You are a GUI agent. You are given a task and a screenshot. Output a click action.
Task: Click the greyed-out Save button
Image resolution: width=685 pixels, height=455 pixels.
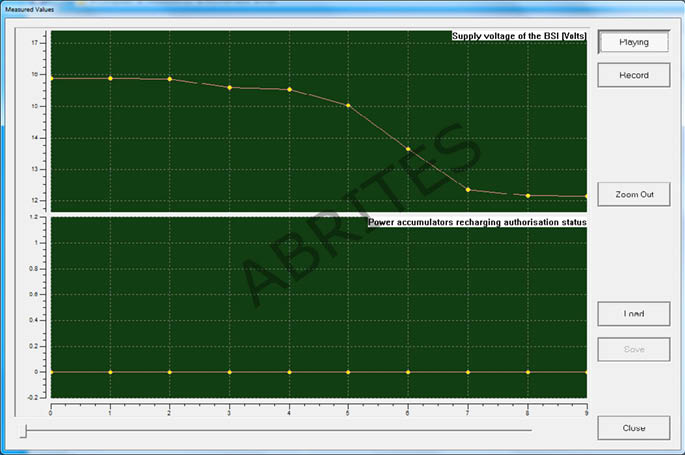[633, 349]
